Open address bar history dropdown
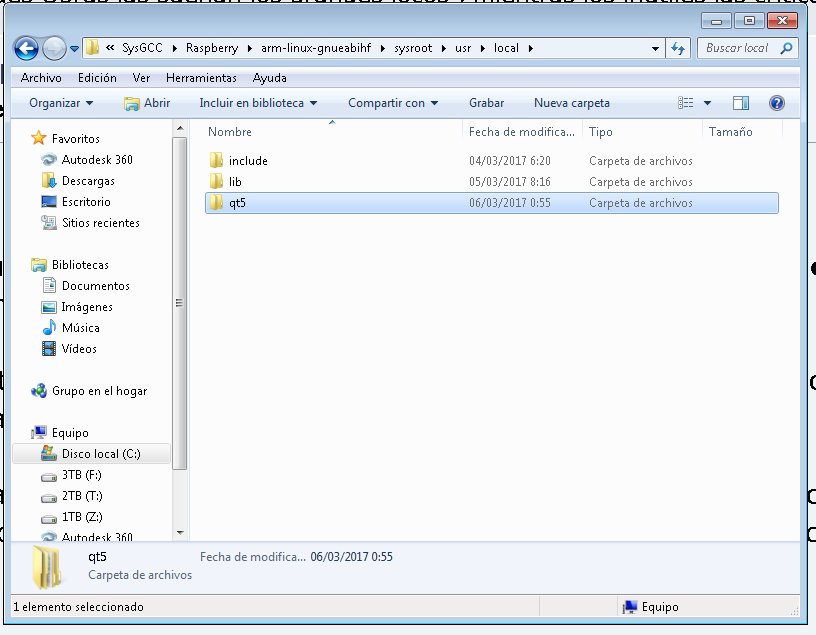 [x=655, y=48]
